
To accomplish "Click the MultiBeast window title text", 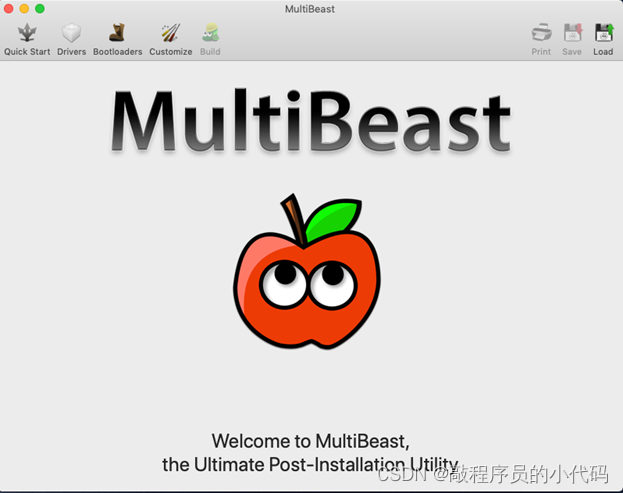I will coord(310,9).
